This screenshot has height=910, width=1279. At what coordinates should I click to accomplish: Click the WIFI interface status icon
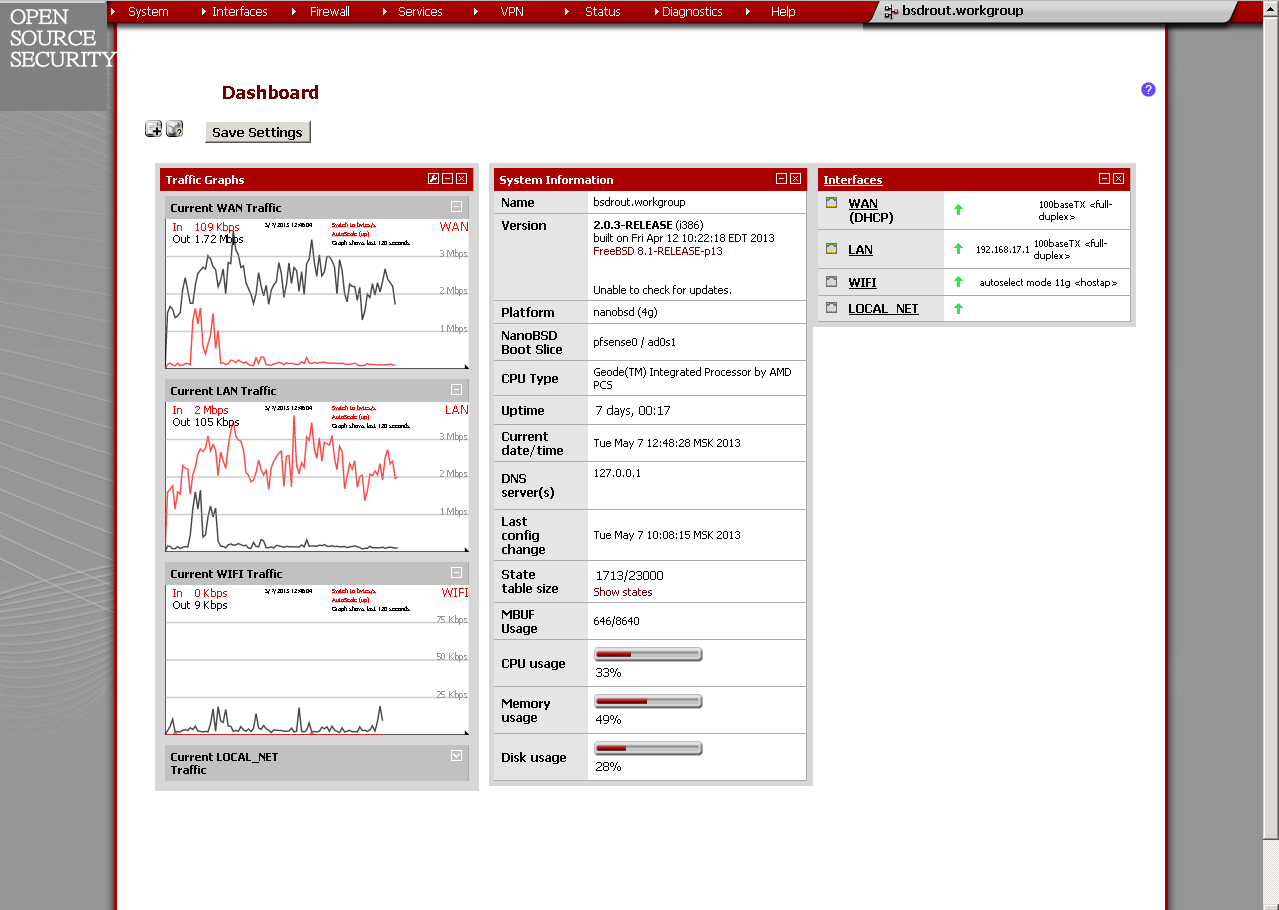831,282
